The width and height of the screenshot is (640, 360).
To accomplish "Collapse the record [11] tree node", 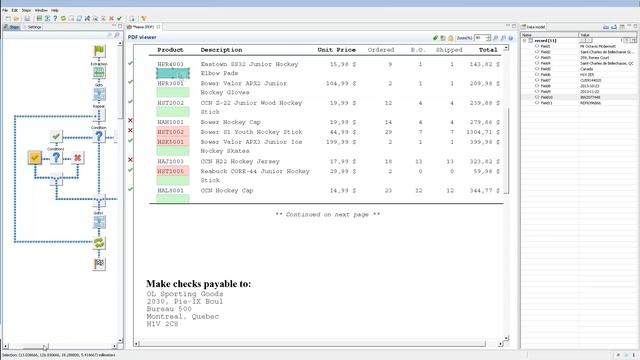I will pyautogui.click(x=524, y=41).
